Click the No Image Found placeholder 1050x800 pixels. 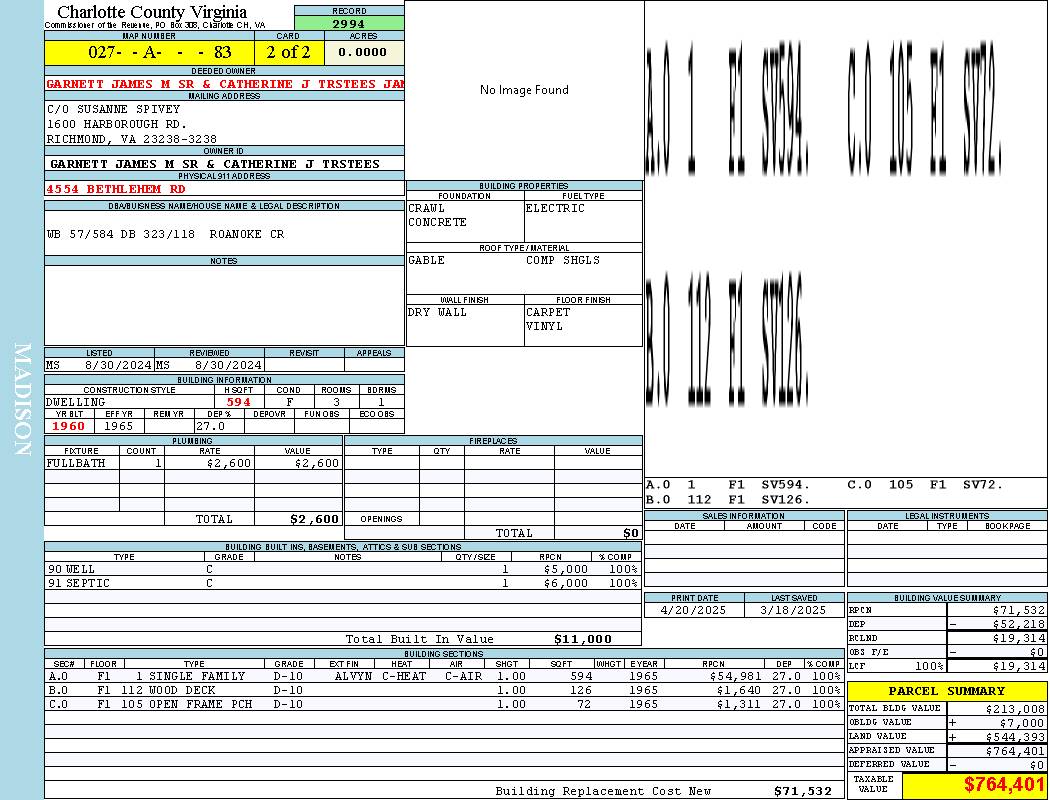pos(524,90)
